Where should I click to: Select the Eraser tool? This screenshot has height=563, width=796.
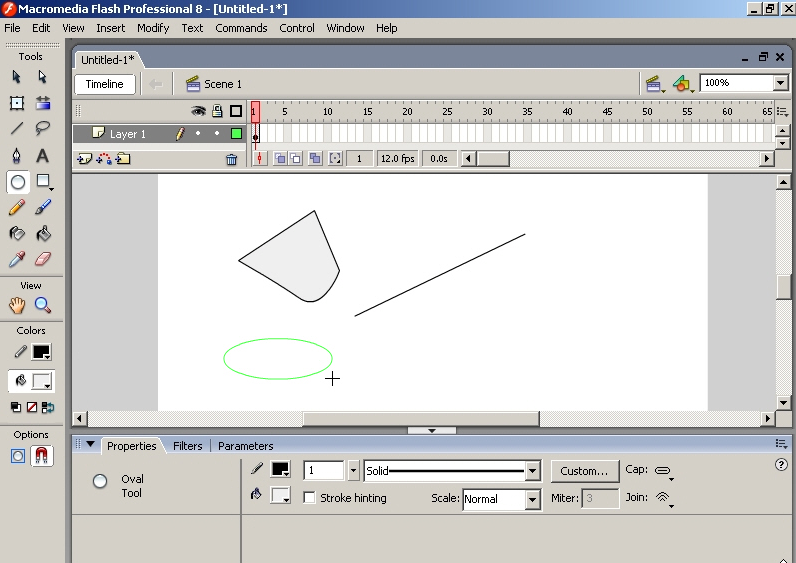pyautogui.click(x=43, y=259)
